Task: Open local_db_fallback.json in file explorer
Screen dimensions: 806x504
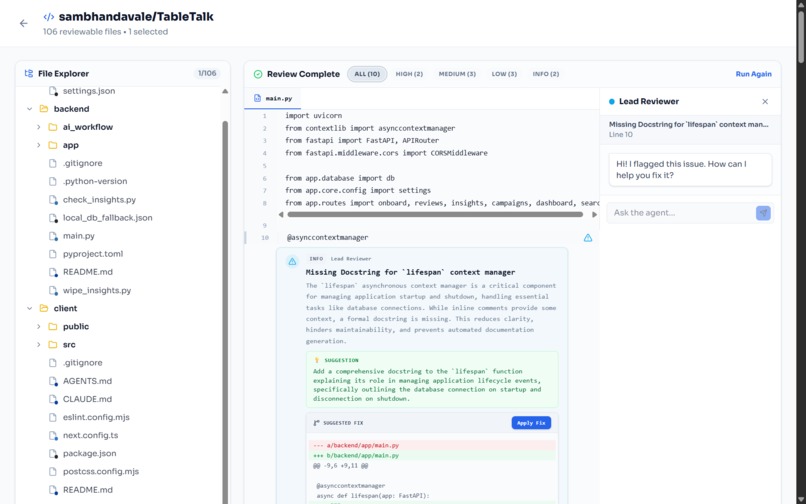Action: click(107, 218)
